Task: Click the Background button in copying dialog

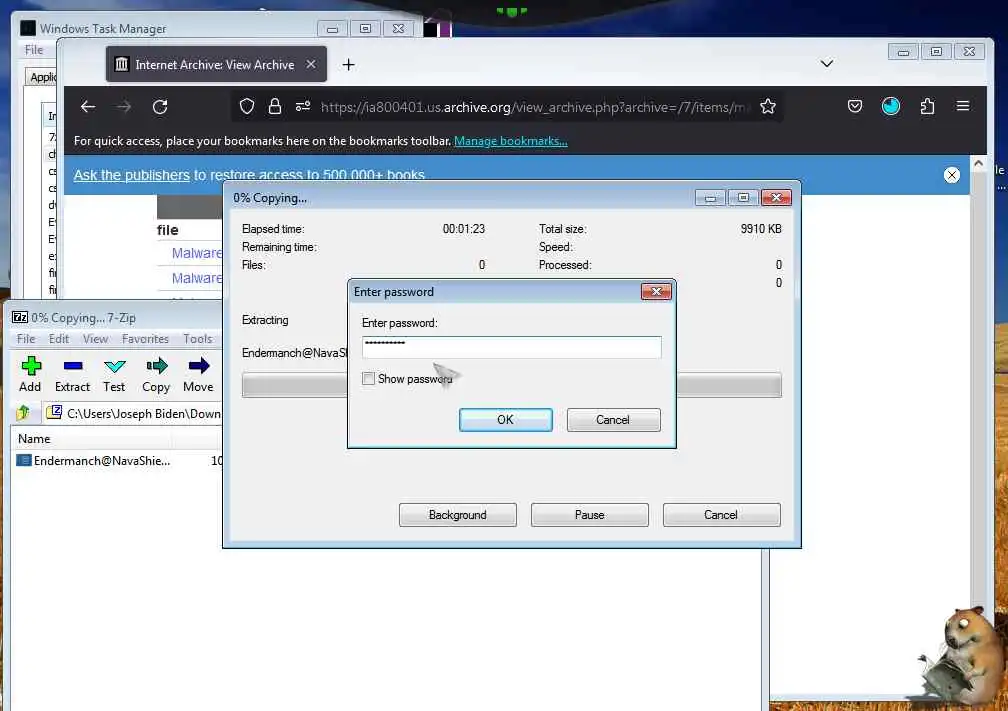Action: [458, 515]
